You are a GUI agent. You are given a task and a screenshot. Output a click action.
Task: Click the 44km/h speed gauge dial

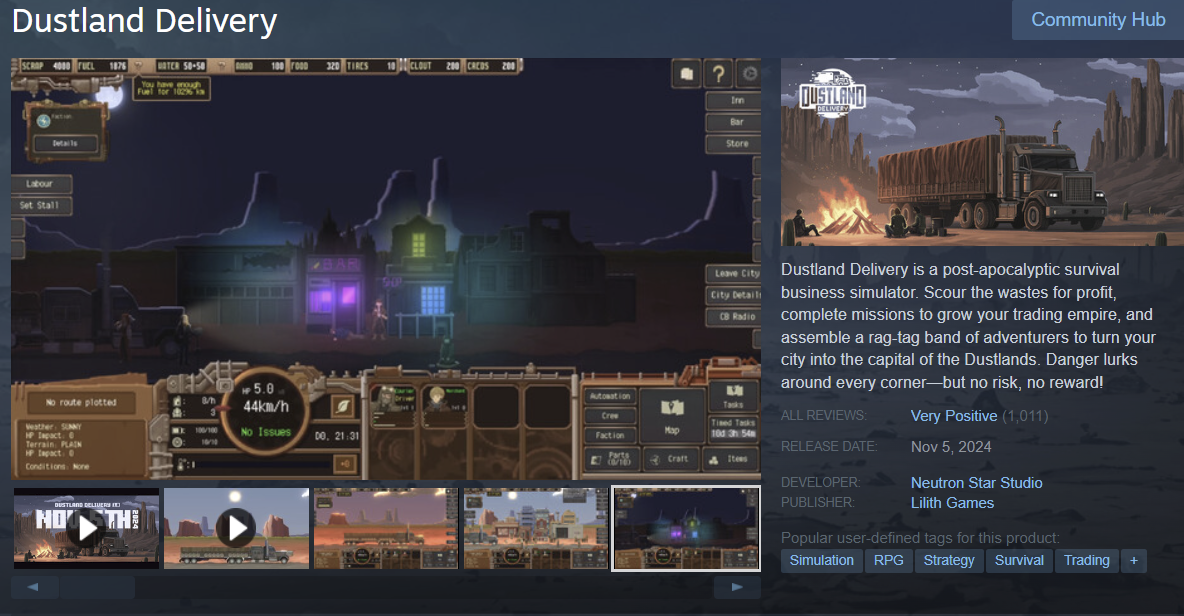pos(265,410)
